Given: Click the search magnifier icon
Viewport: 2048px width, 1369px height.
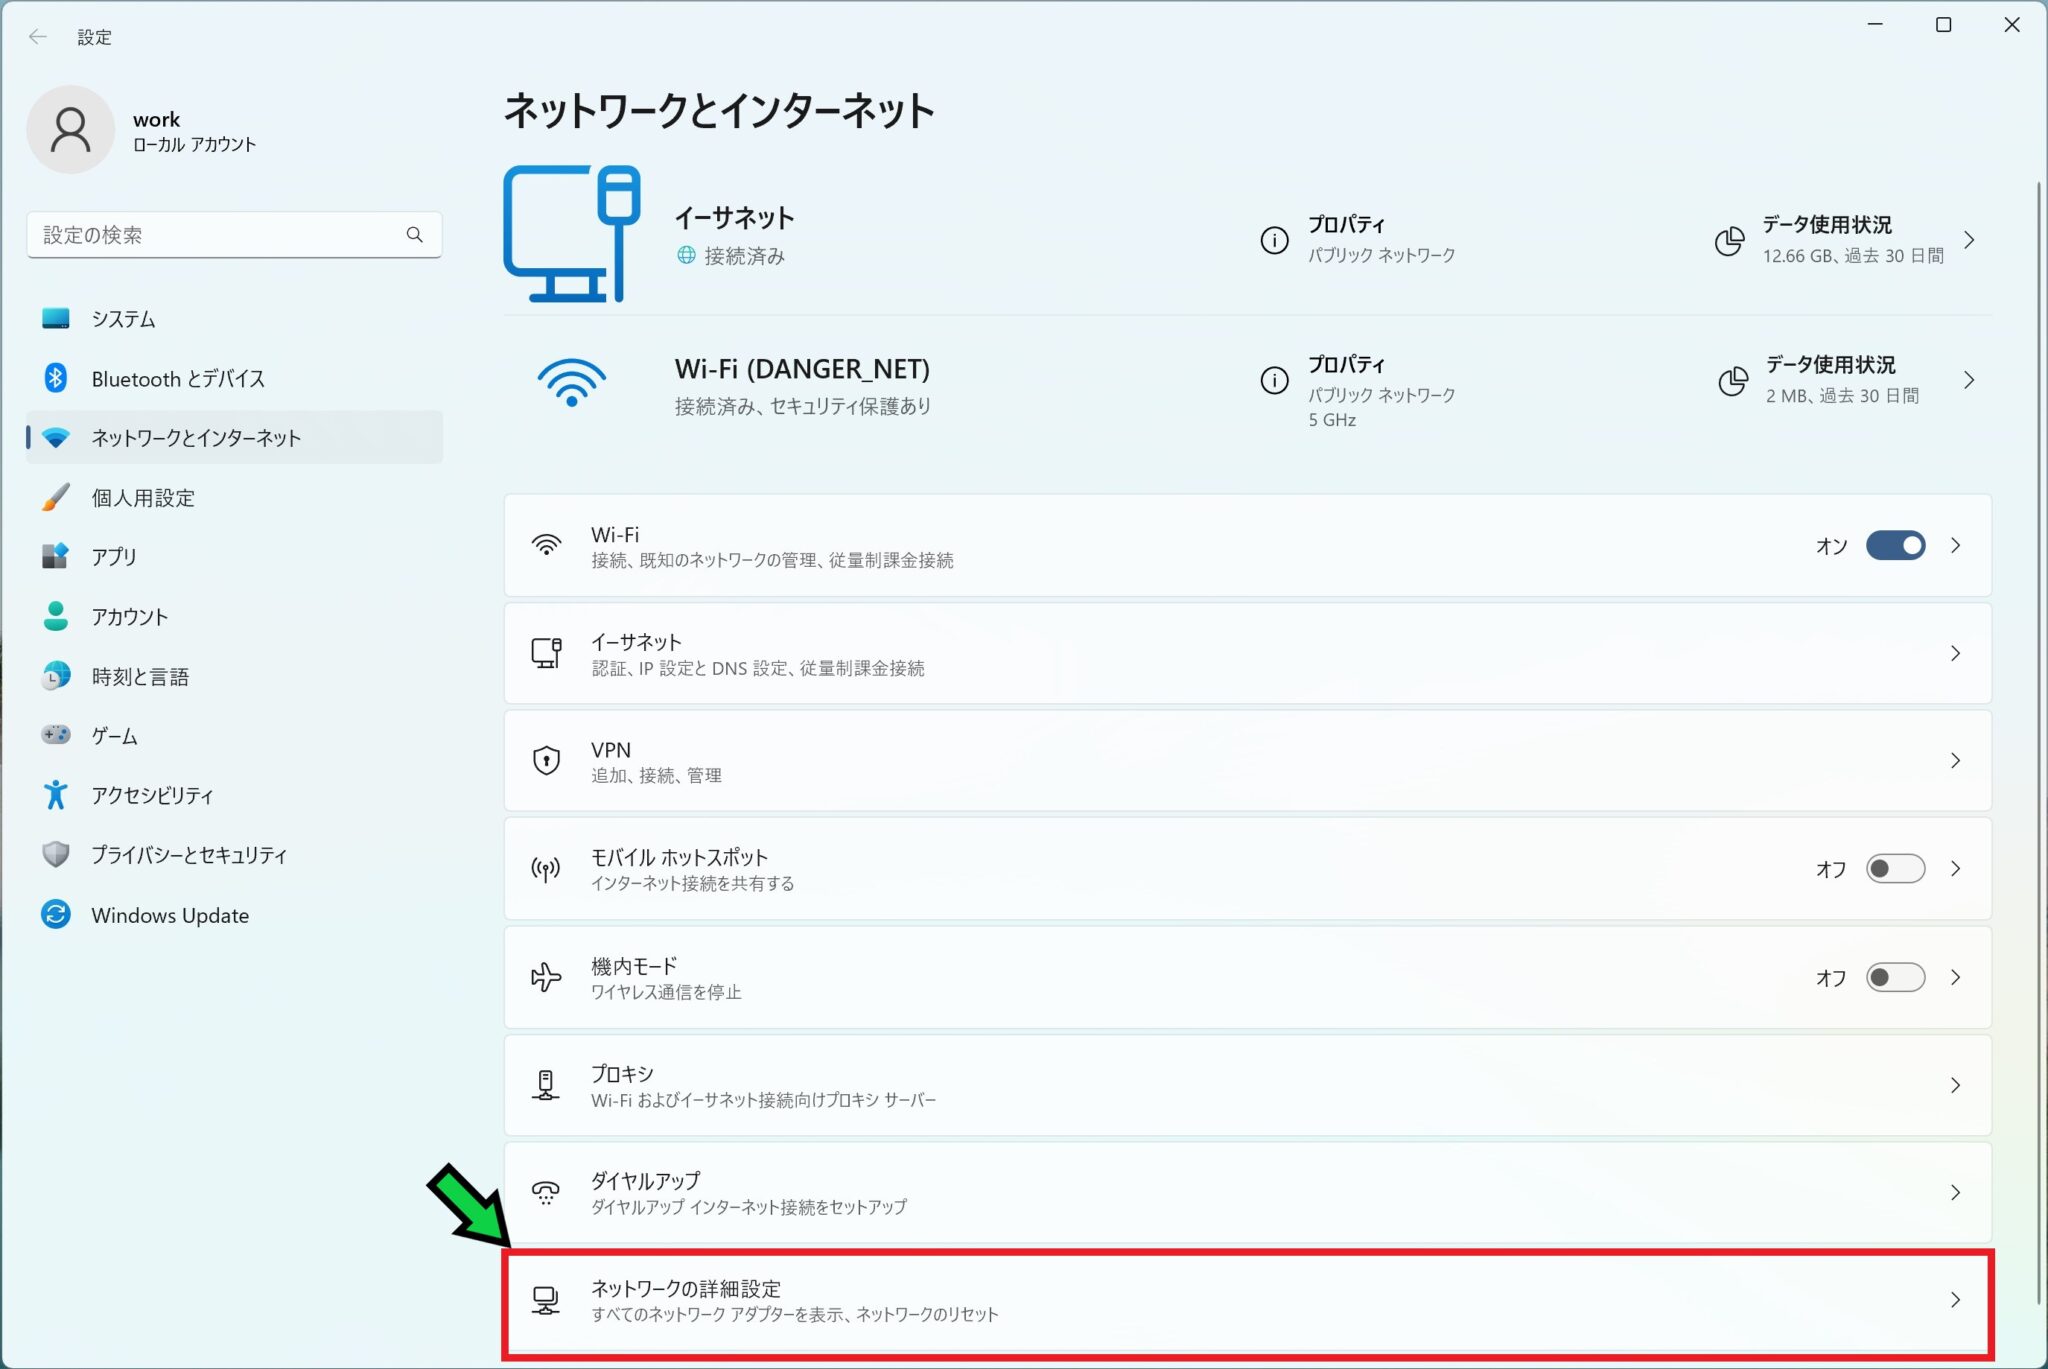Looking at the screenshot, I should 414,235.
